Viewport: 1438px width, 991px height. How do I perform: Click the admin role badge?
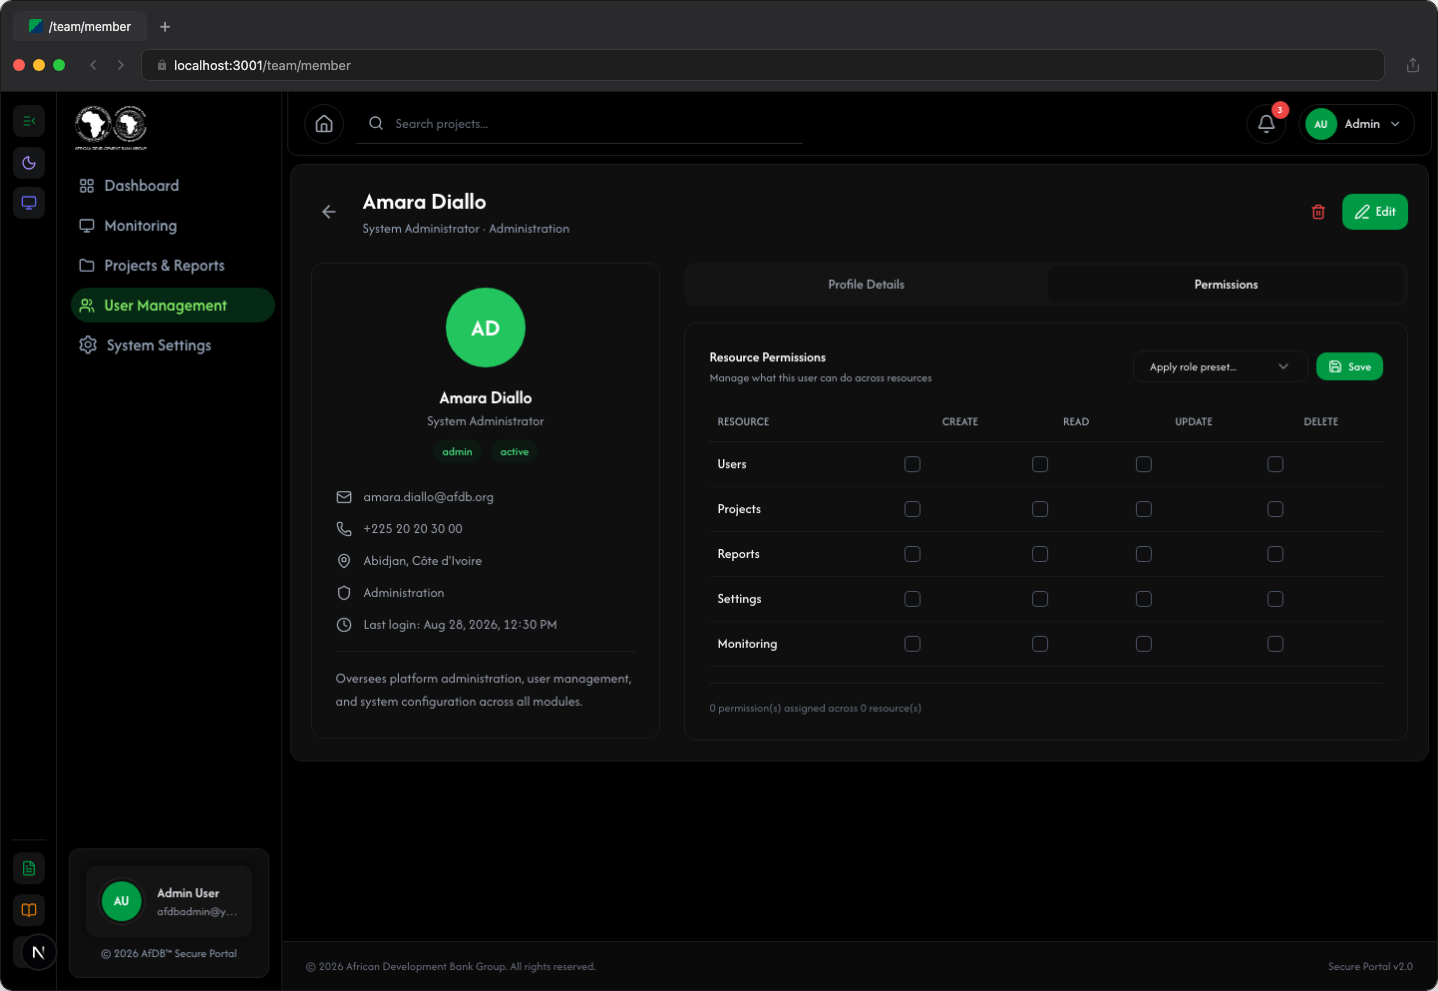tap(457, 452)
